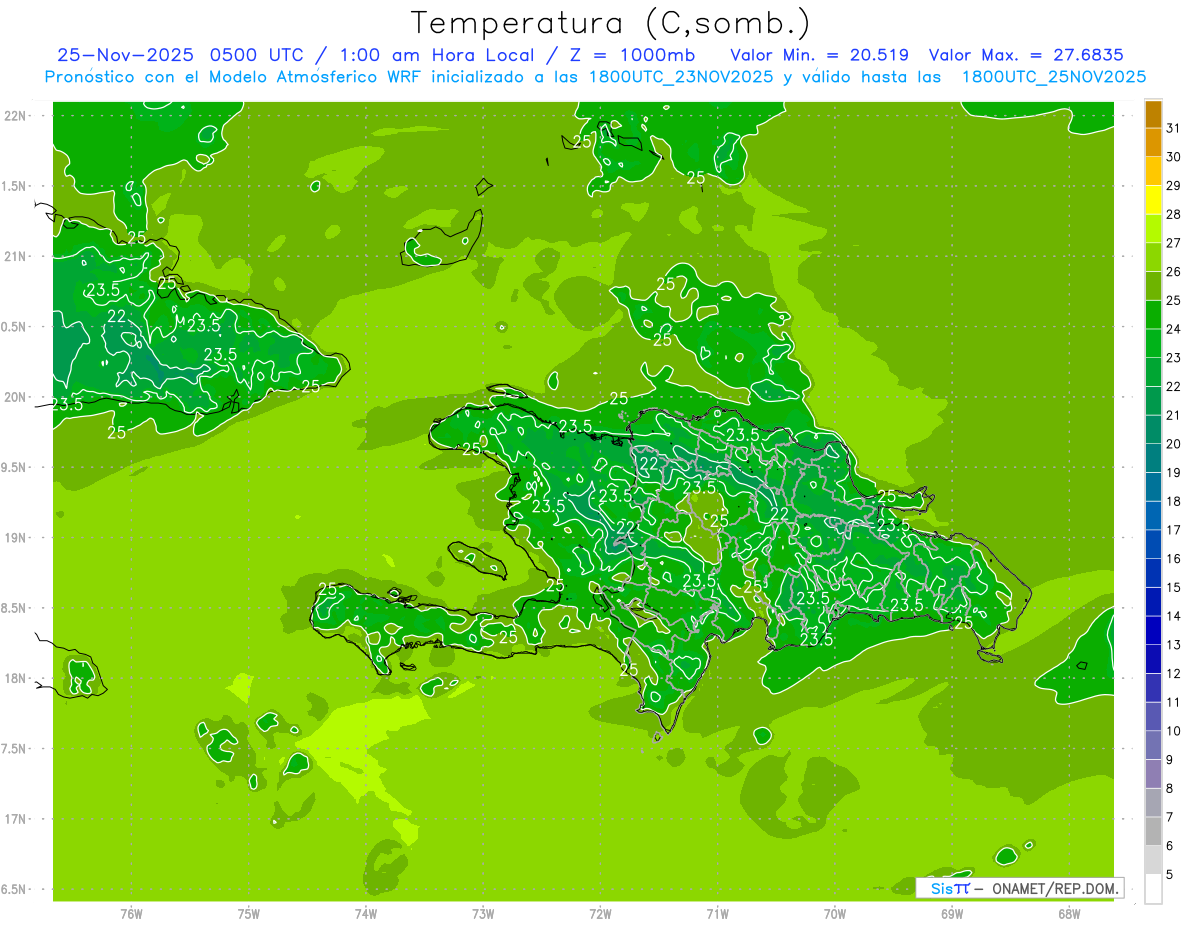Click legend scale value '20'
The width and height of the screenshot is (1200, 927).
click(1174, 444)
